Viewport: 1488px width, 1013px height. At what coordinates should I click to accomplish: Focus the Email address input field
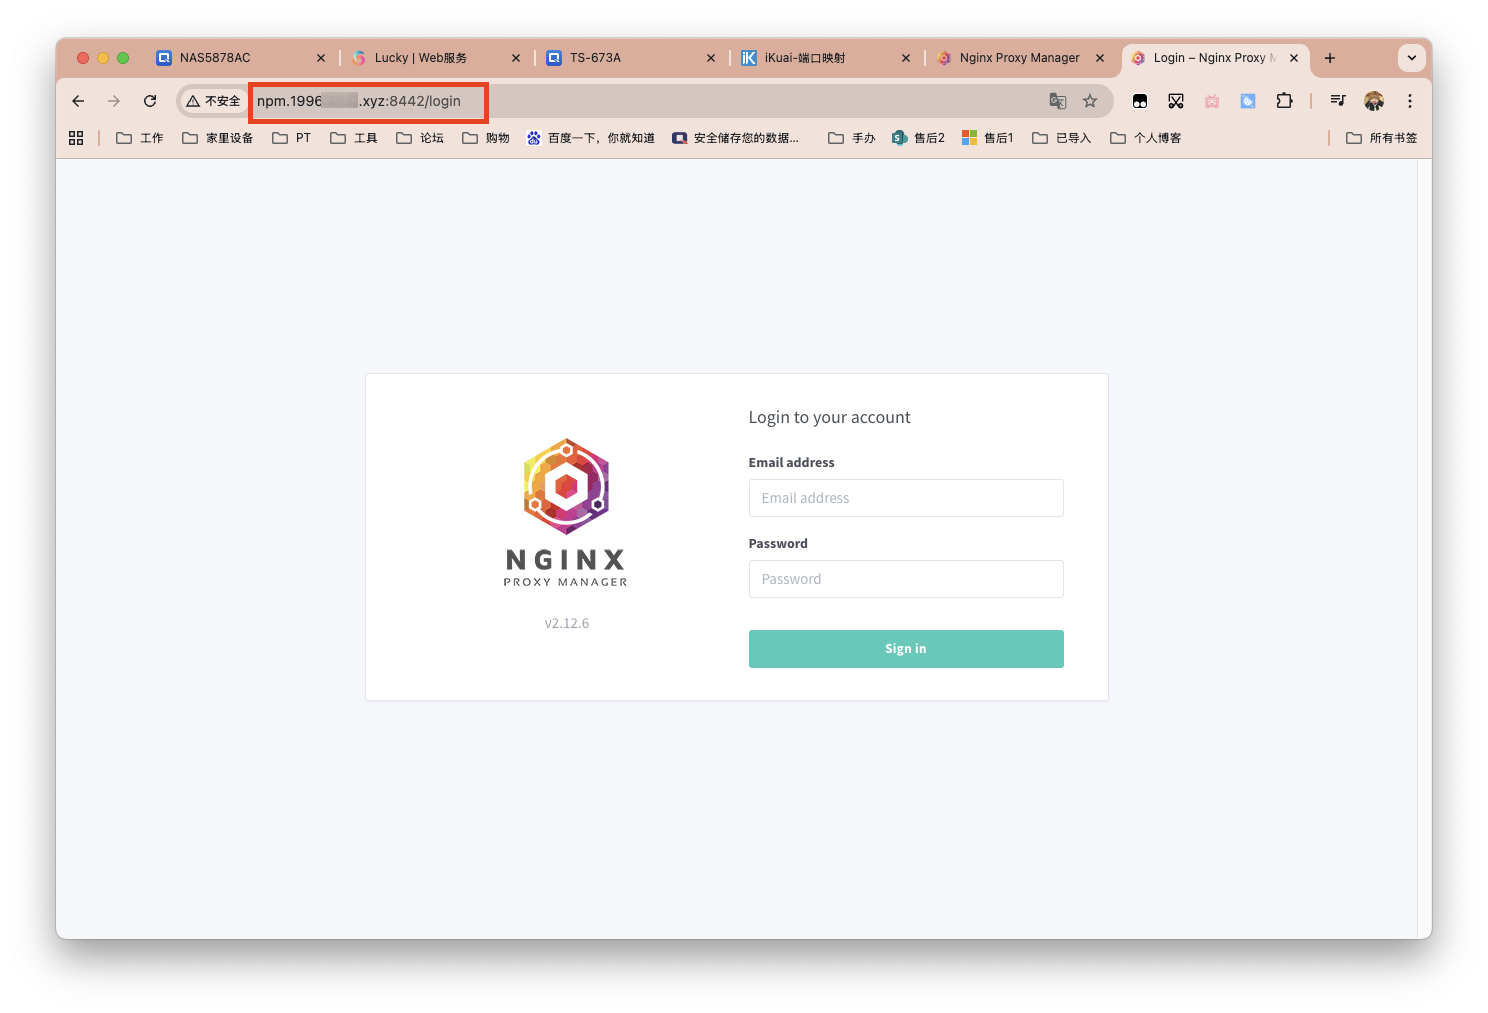click(x=905, y=498)
